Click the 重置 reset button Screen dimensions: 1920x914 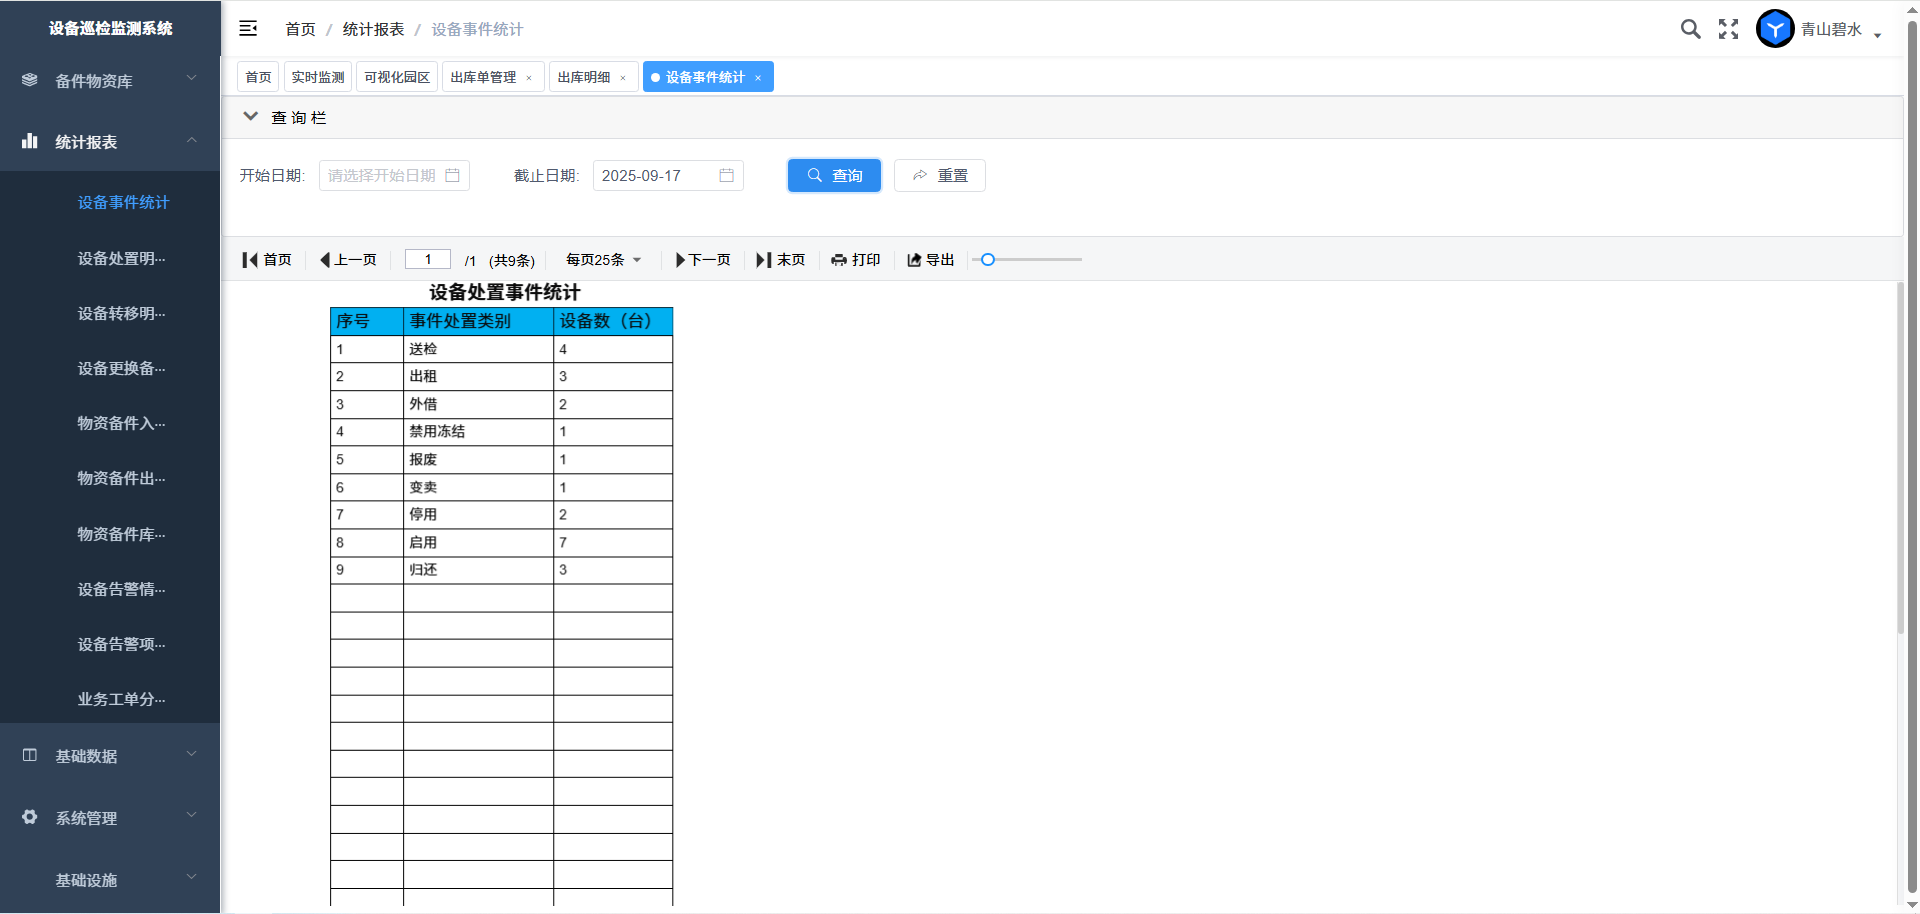[x=939, y=176]
